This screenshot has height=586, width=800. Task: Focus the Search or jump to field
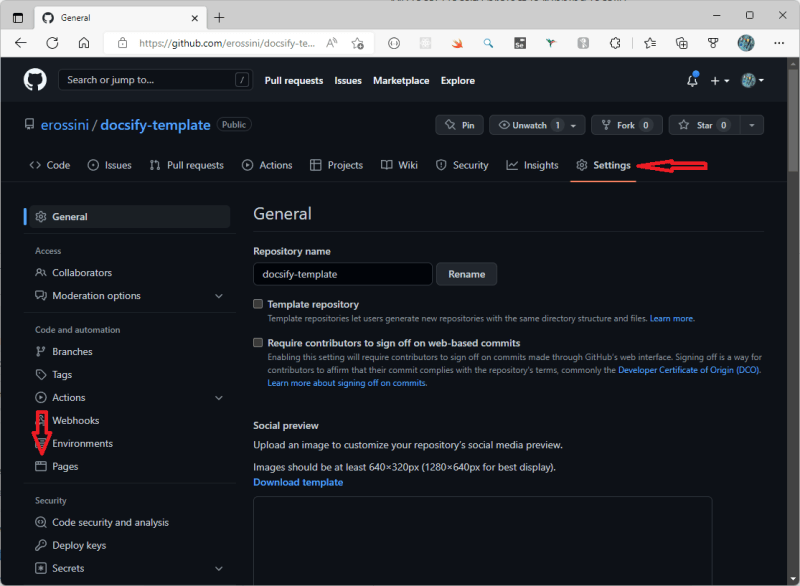tap(156, 80)
